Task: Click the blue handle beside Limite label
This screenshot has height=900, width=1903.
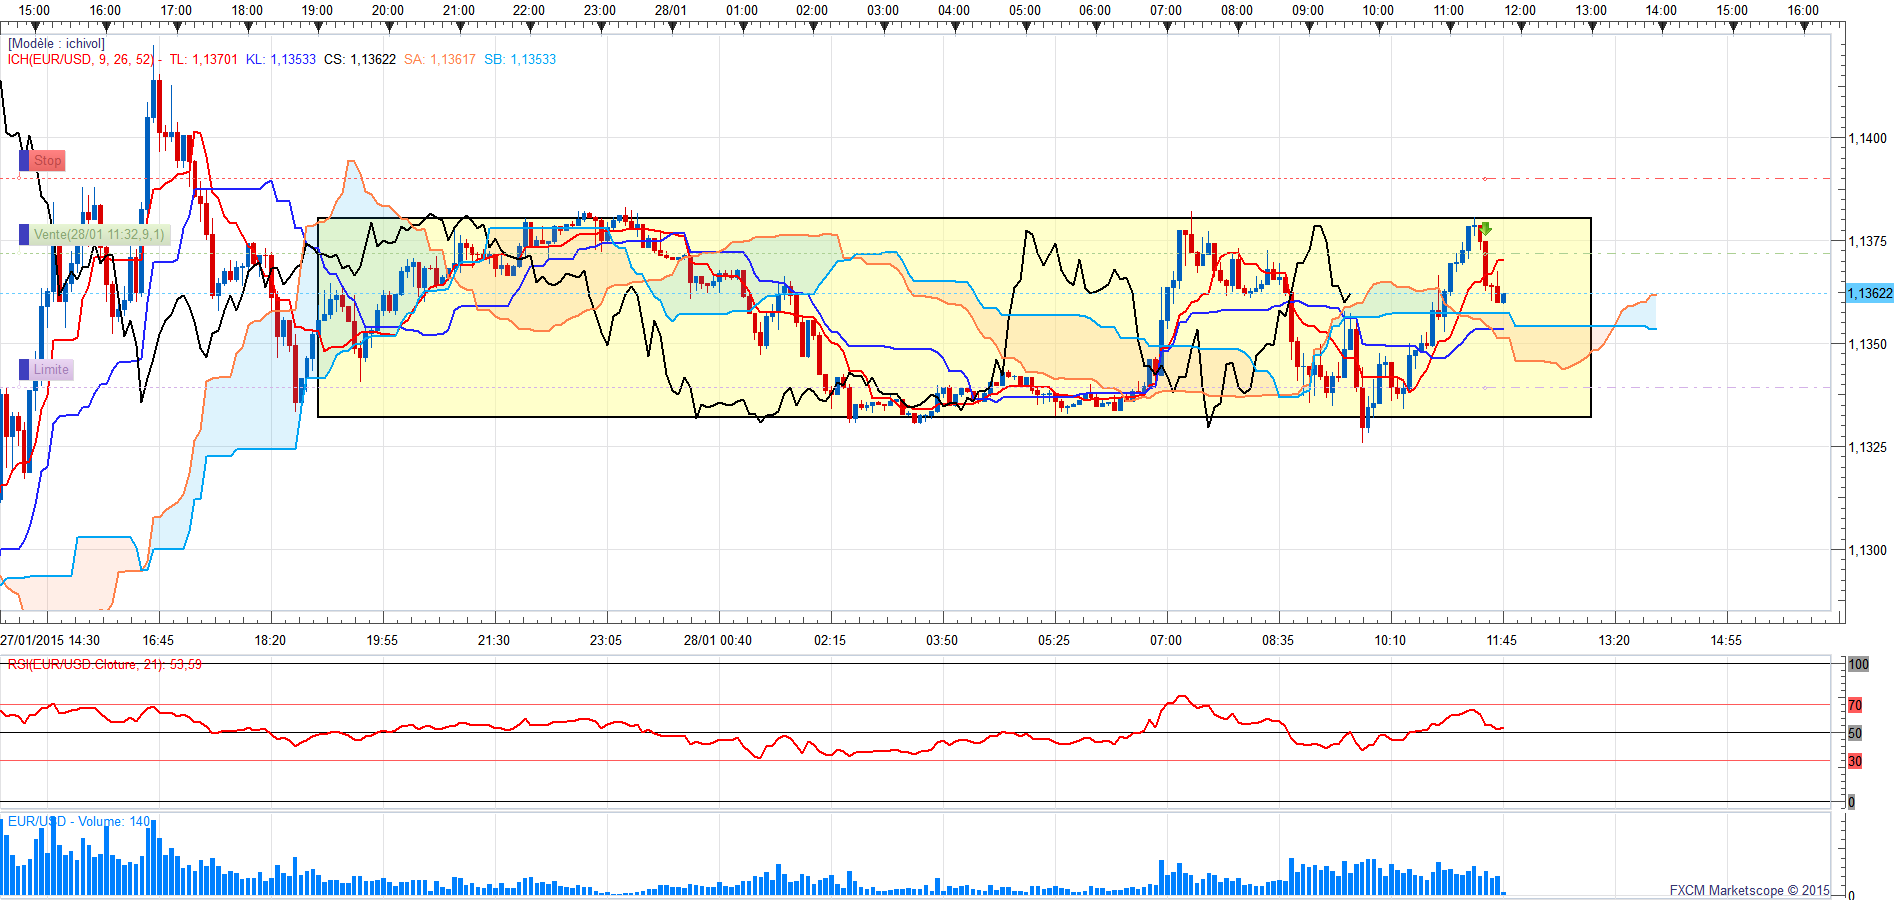Action: (x=24, y=370)
